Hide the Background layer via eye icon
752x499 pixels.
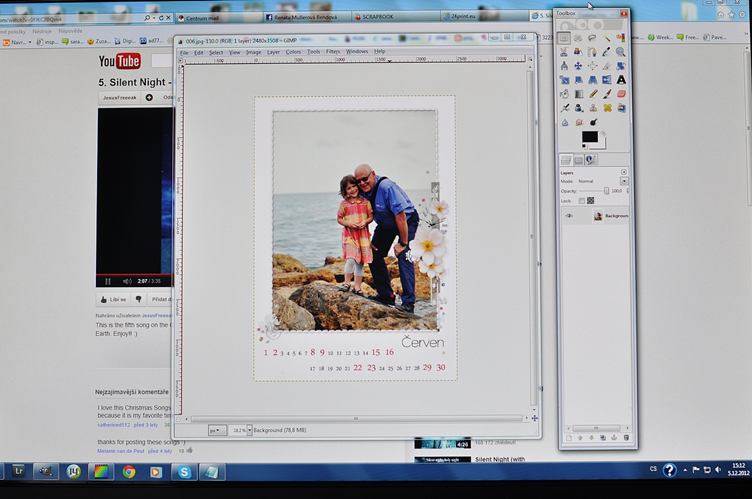[569, 216]
